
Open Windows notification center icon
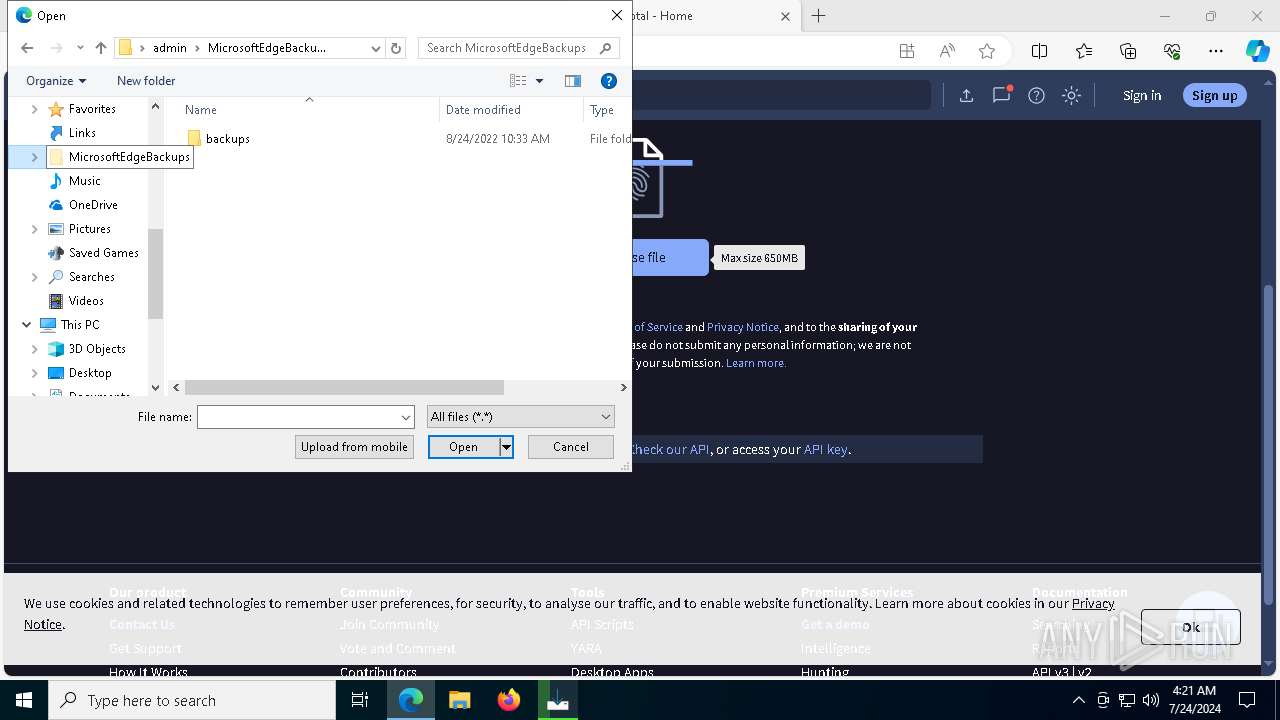(x=1247, y=700)
